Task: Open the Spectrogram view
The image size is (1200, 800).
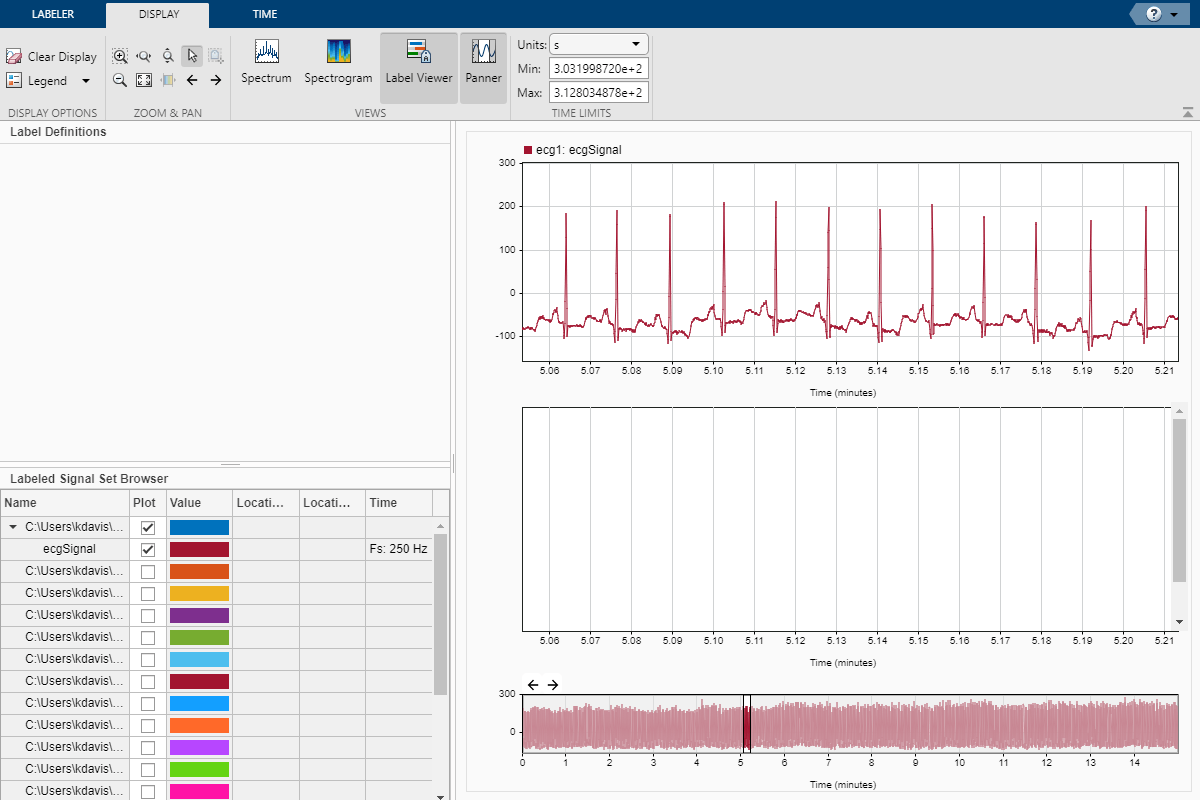Action: tap(338, 62)
